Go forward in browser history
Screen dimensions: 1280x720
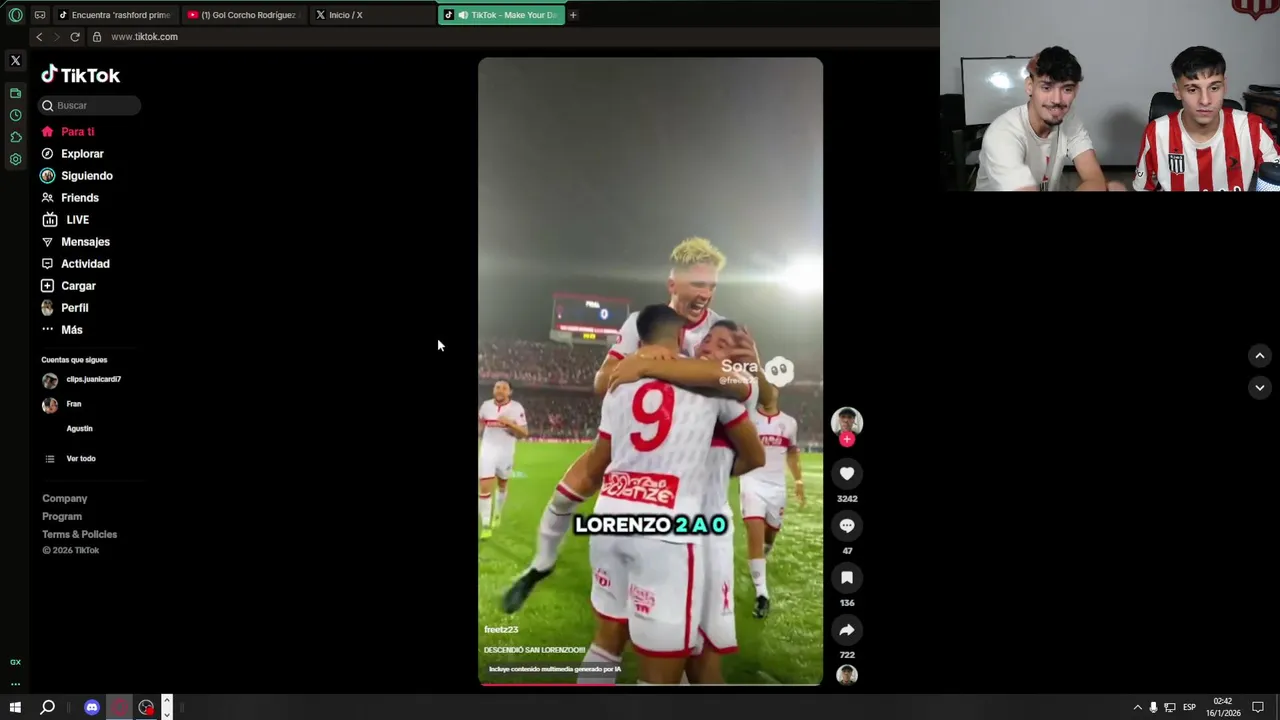pyautogui.click(x=56, y=37)
